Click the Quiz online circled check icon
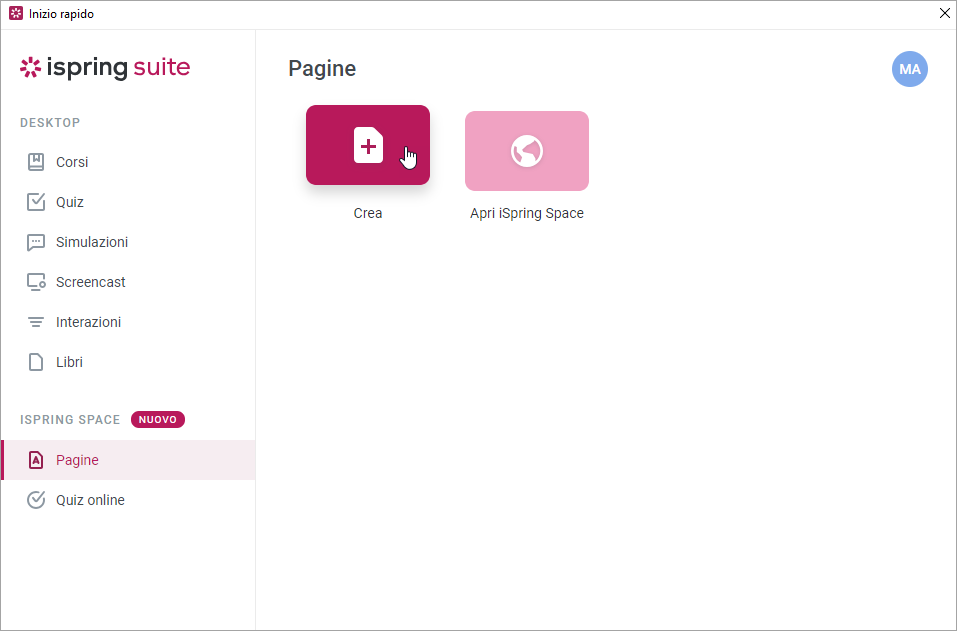Screen dimensions: 957x631 click(x=36, y=500)
